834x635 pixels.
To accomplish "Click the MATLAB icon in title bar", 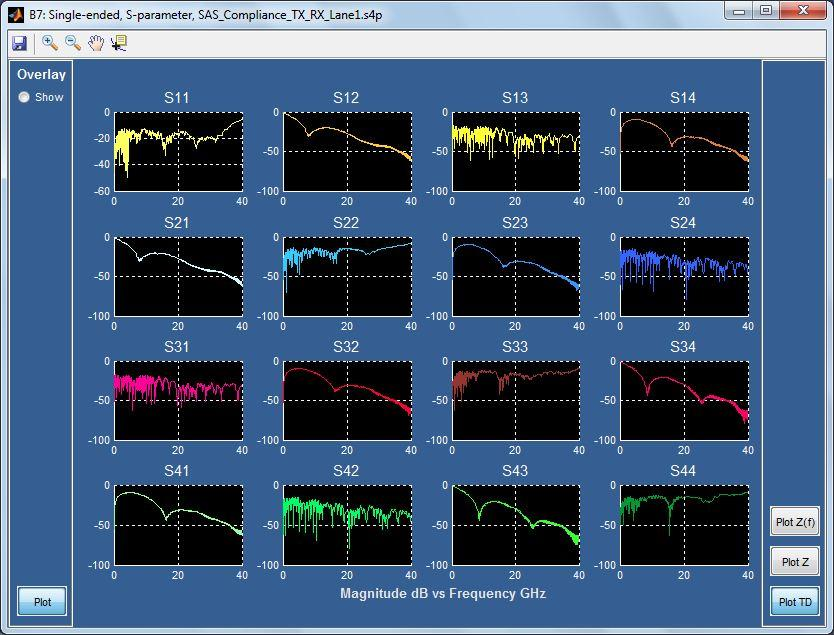I will click(x=15, y=14).
